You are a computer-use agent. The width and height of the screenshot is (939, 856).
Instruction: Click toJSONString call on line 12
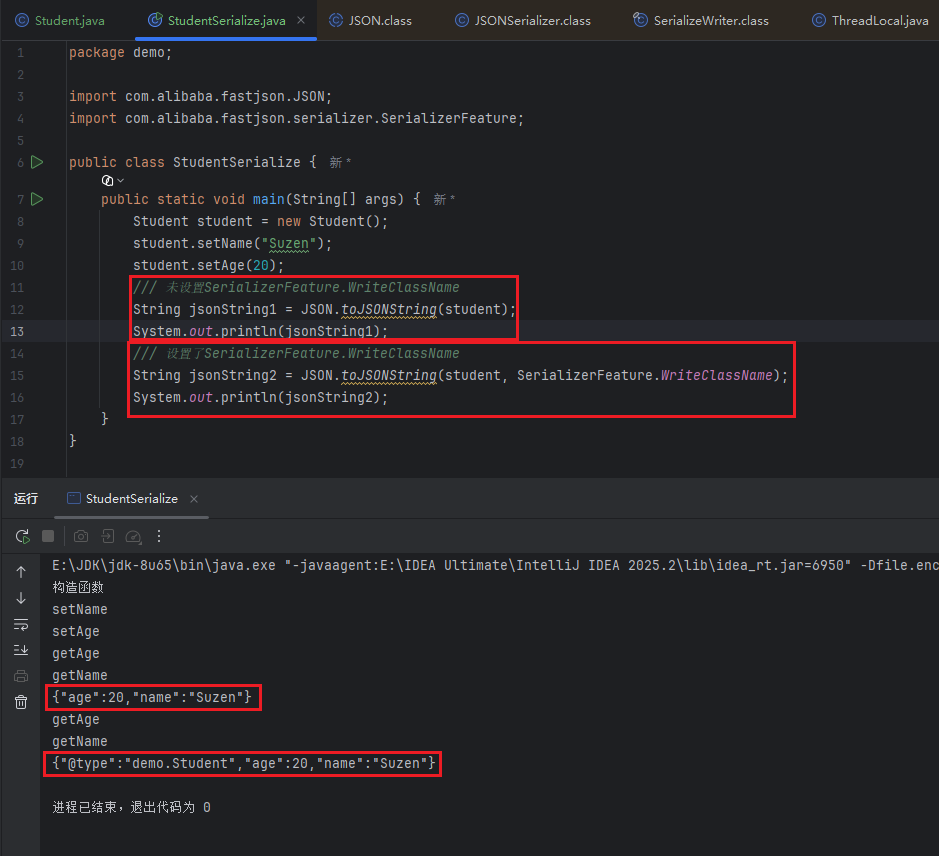[x=389, y=310]
